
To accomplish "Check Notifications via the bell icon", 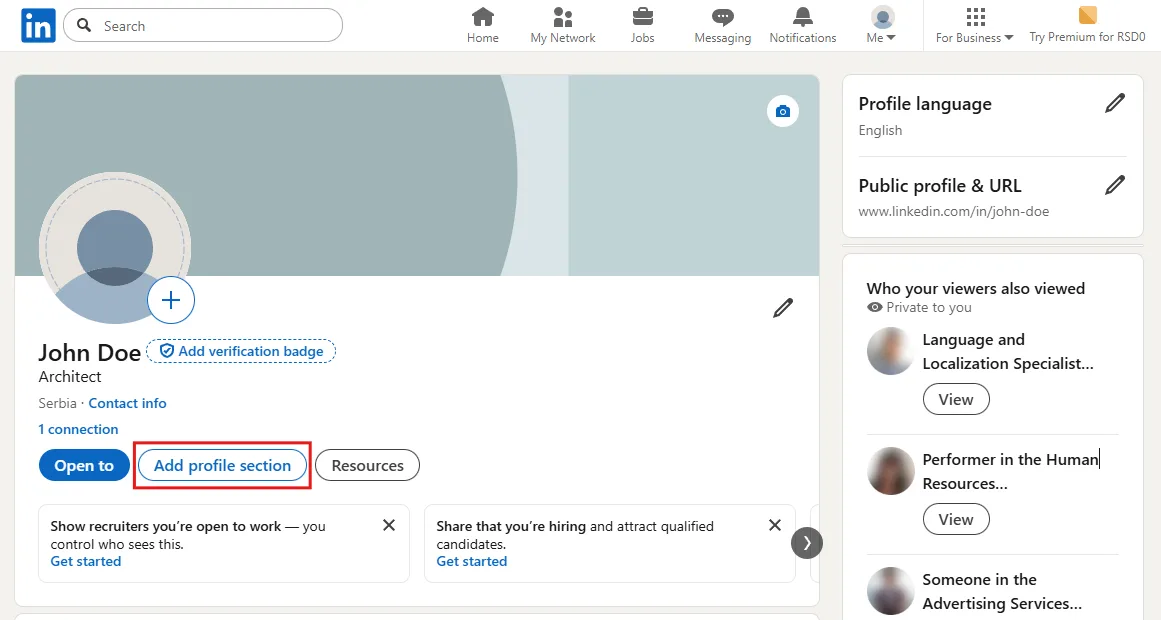I will click(802, 18).
